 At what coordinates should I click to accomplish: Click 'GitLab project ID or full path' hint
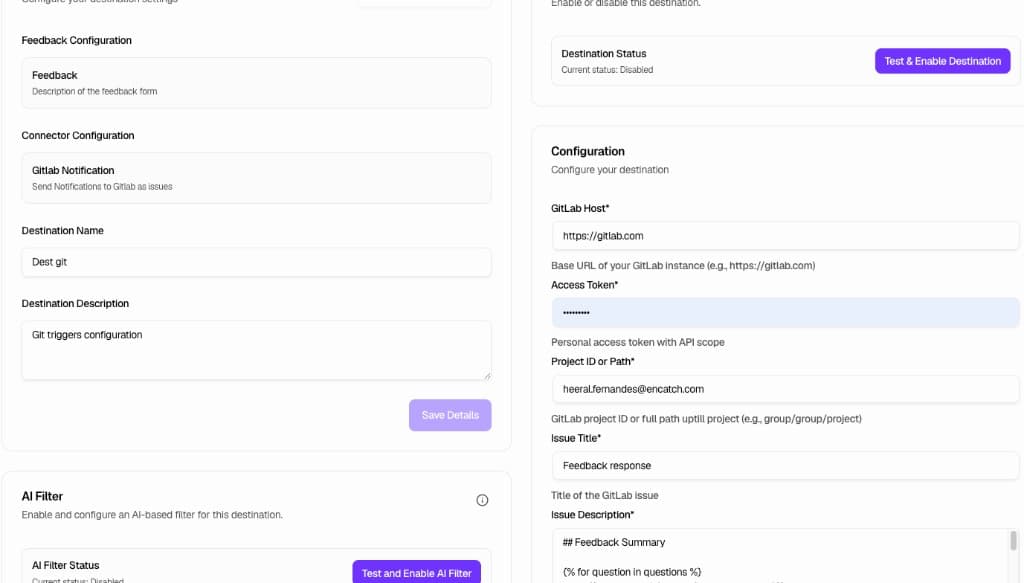pyautogui.click(x=706, y=419)
